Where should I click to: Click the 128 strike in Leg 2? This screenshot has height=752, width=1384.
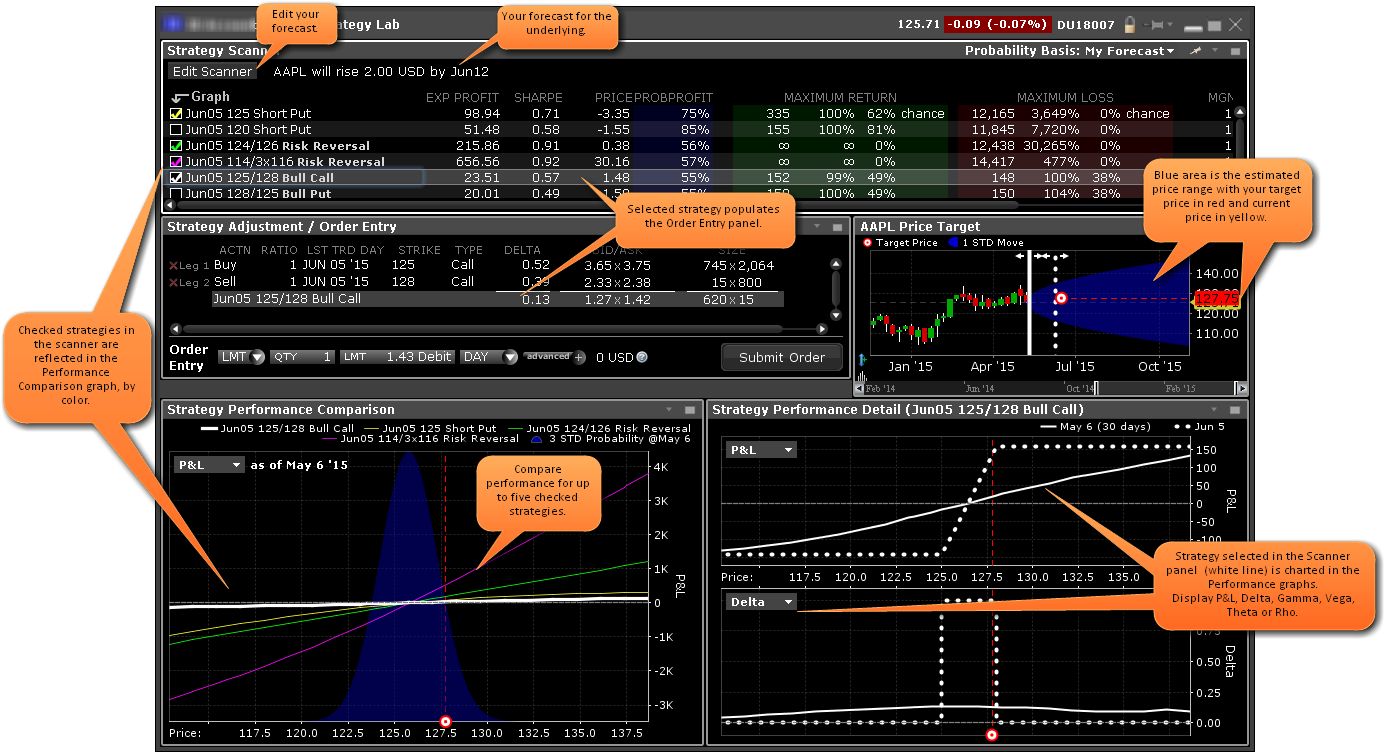pyautogui.click(x=403, y=282)
